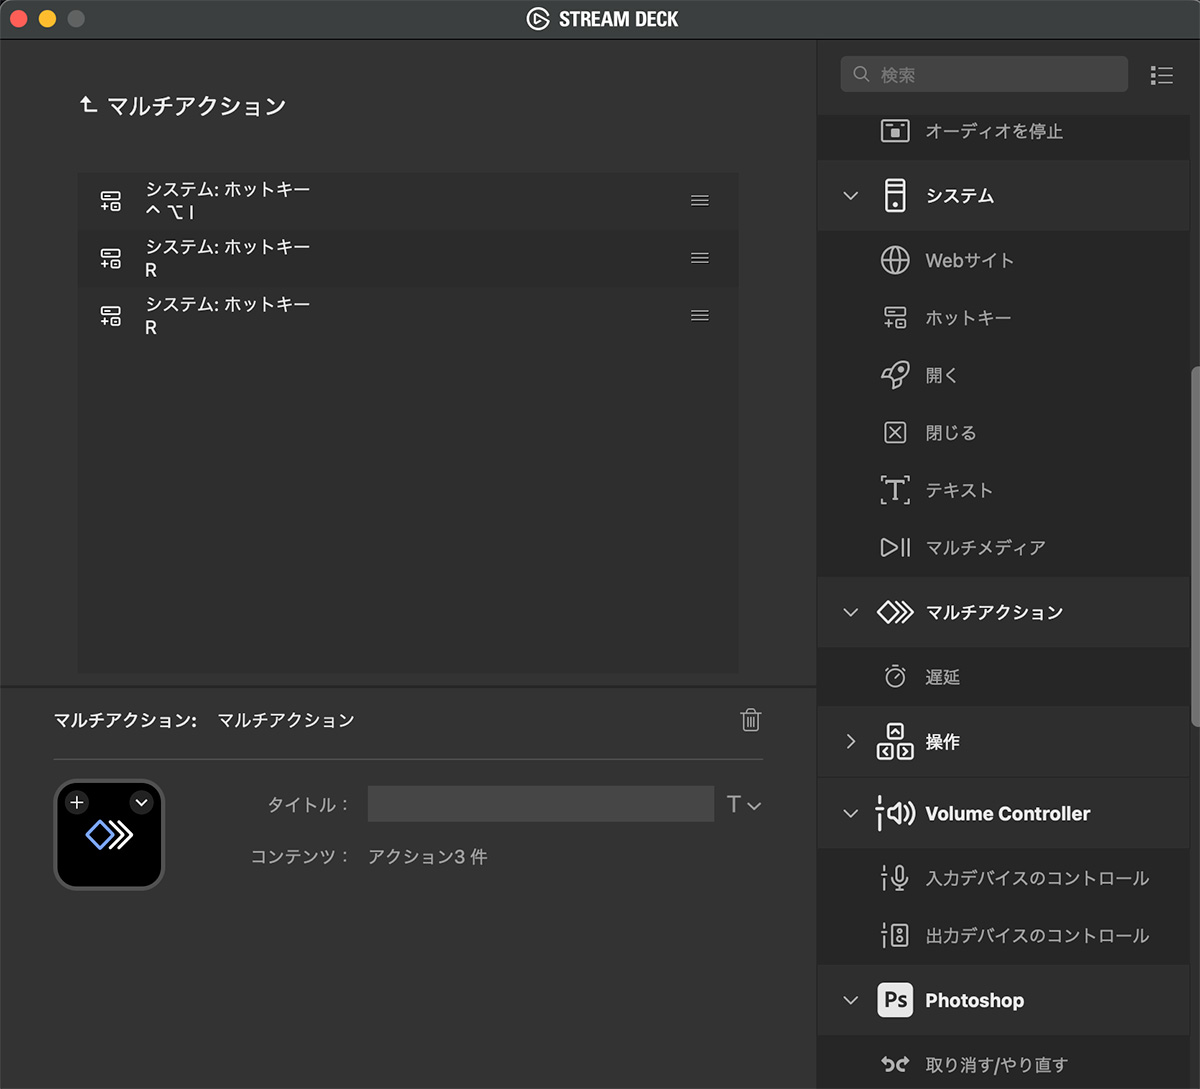Open the title font T dropdown
Image resolution: width=1200 pixels, height=1089 pixels.
(x=744, y=804)
